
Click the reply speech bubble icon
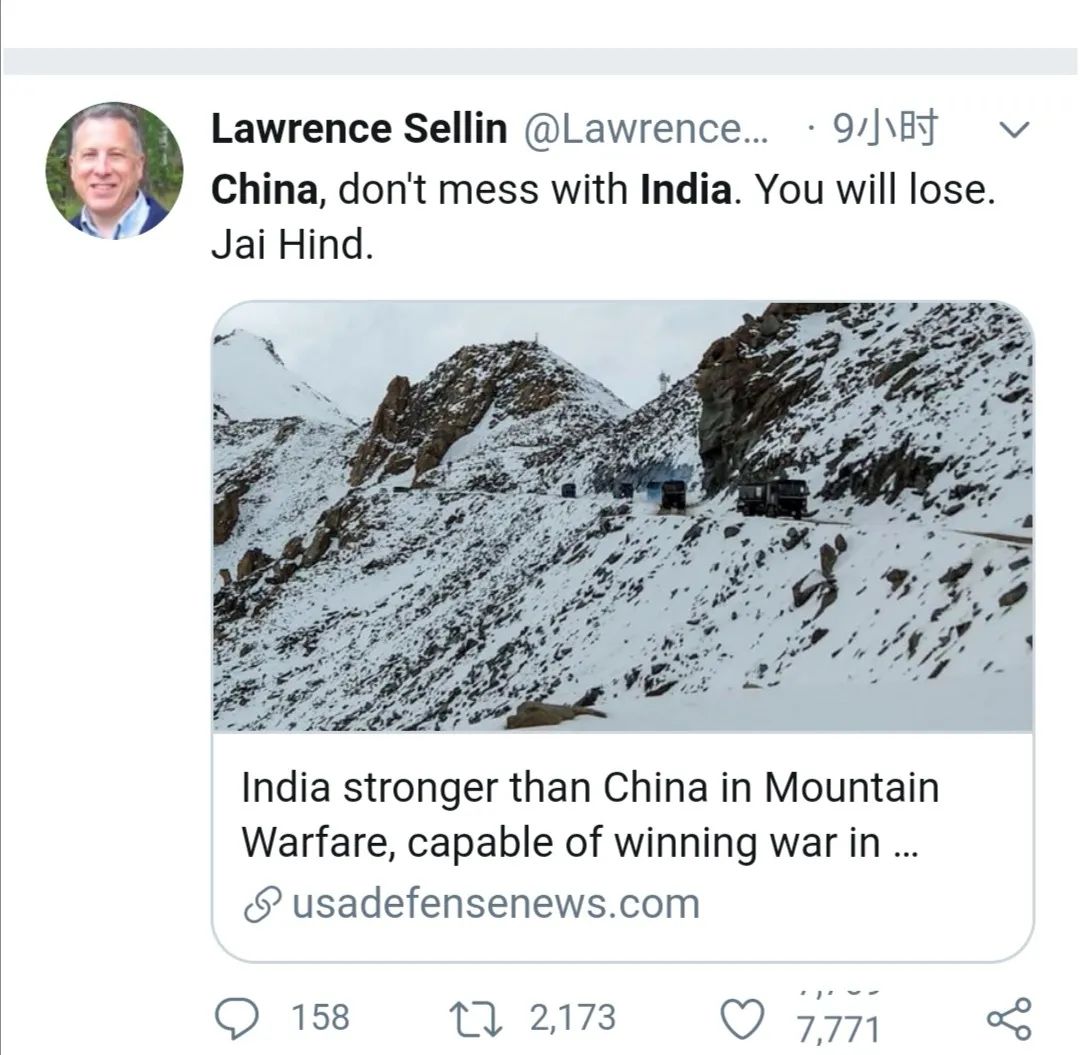[236, 1017]
